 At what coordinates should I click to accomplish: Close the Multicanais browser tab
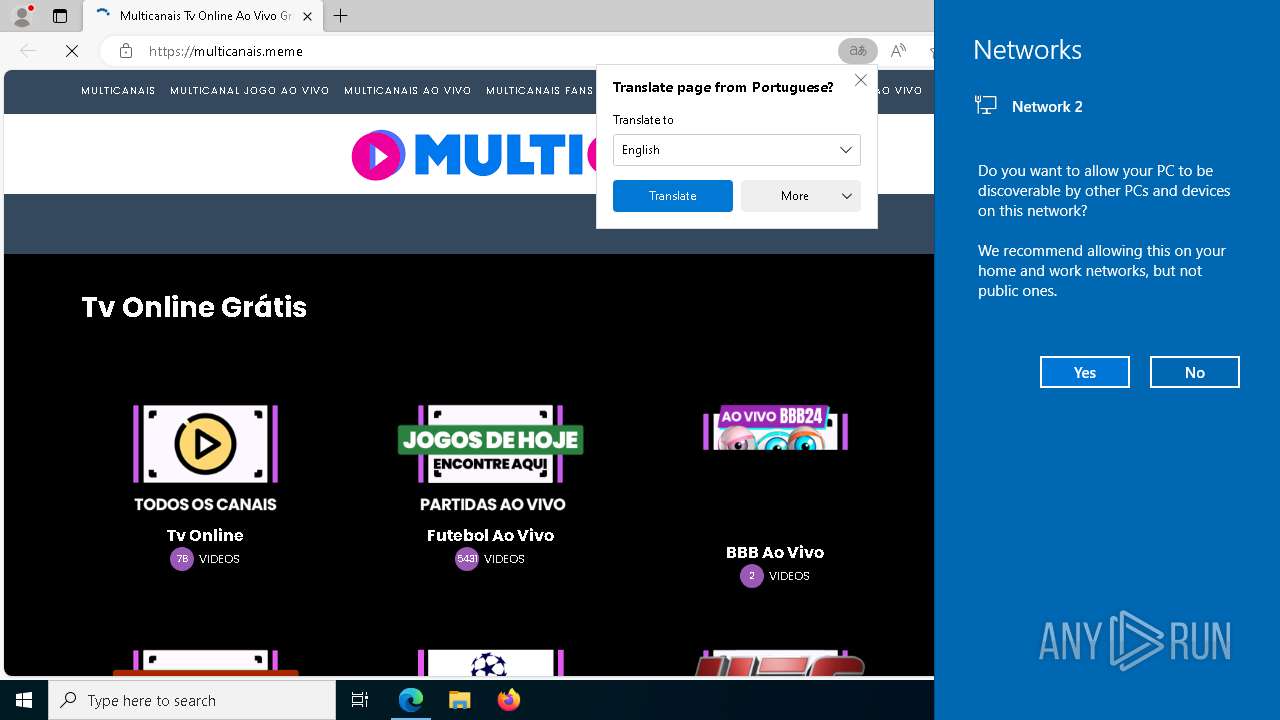307,16
